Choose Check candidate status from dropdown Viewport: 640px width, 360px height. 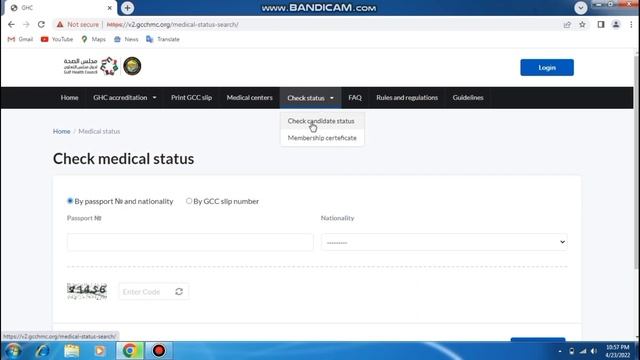321,121
